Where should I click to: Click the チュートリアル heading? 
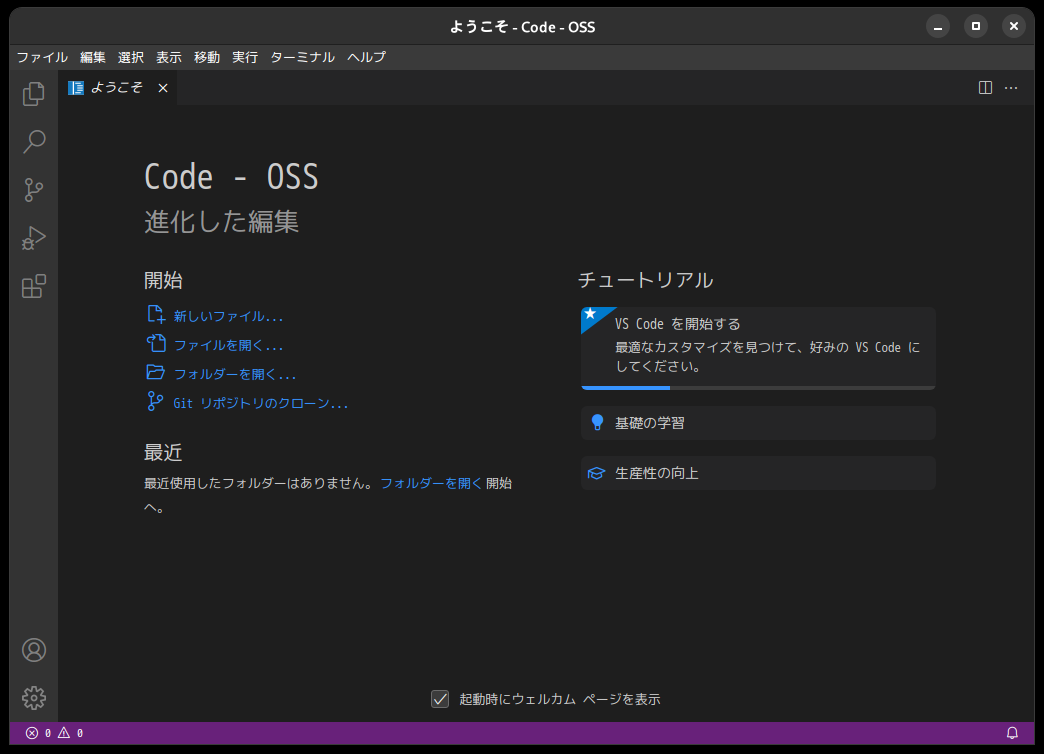coord(646,280)
